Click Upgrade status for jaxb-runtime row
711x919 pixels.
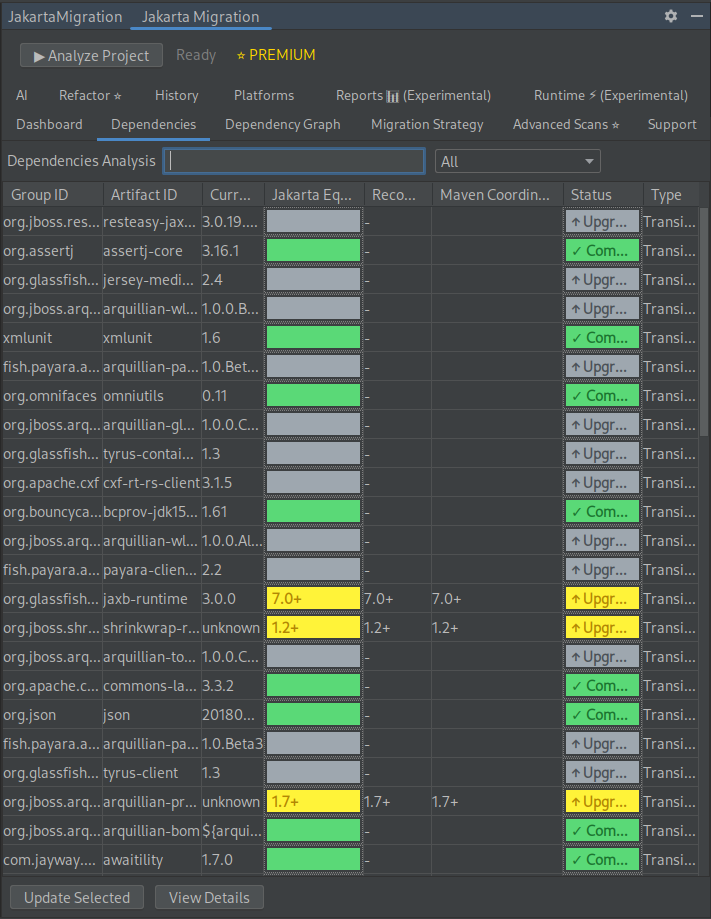[x=602, y=599]
